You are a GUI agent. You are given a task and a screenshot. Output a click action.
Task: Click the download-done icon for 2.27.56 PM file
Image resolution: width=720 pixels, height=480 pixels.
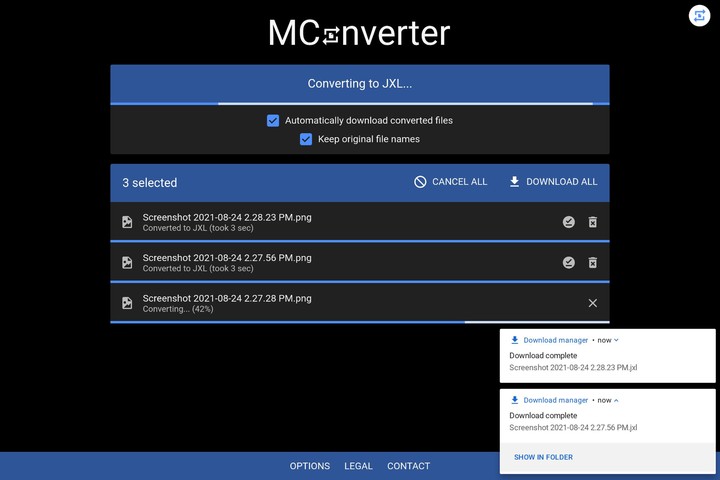pyautogui.click(x=569, y=262)
